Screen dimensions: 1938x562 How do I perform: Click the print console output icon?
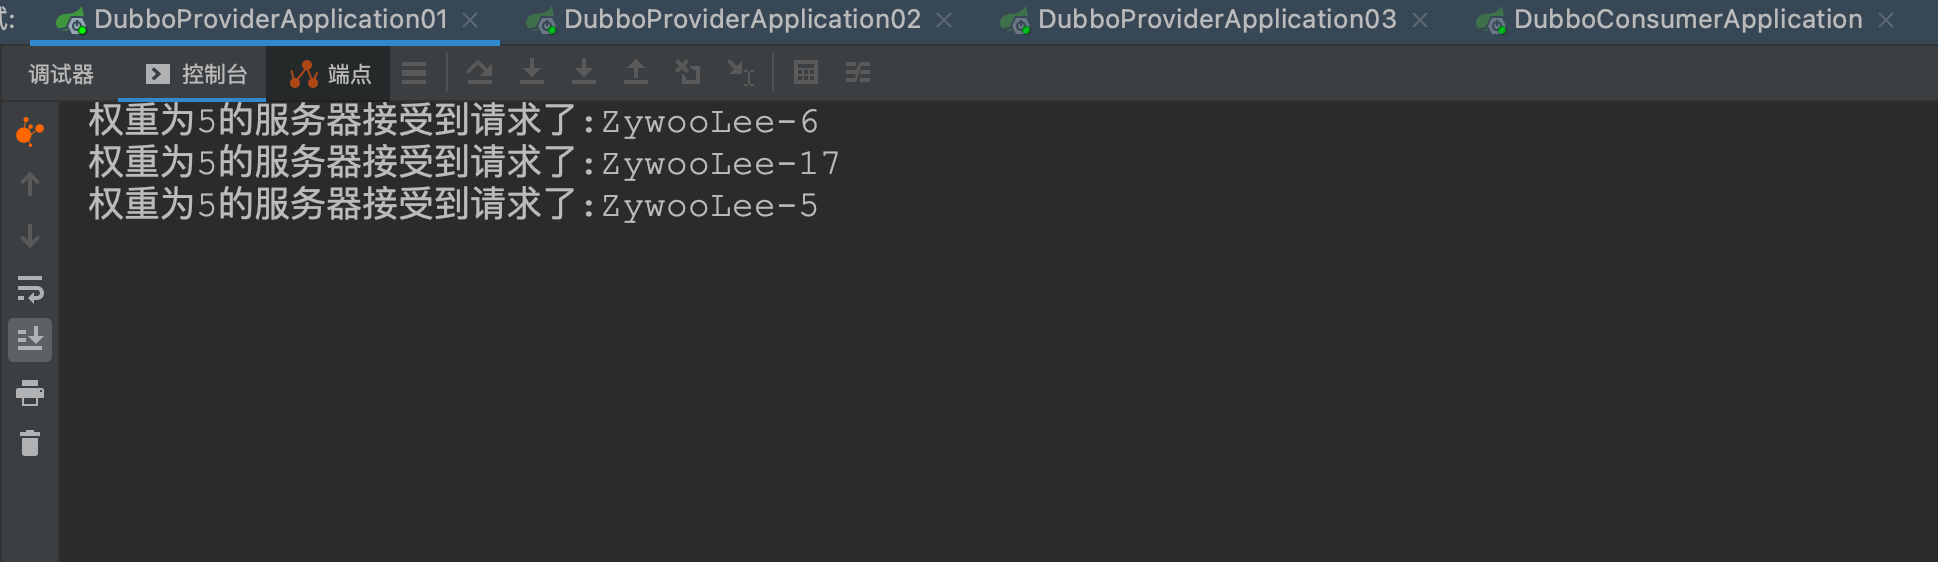(30, 392)
